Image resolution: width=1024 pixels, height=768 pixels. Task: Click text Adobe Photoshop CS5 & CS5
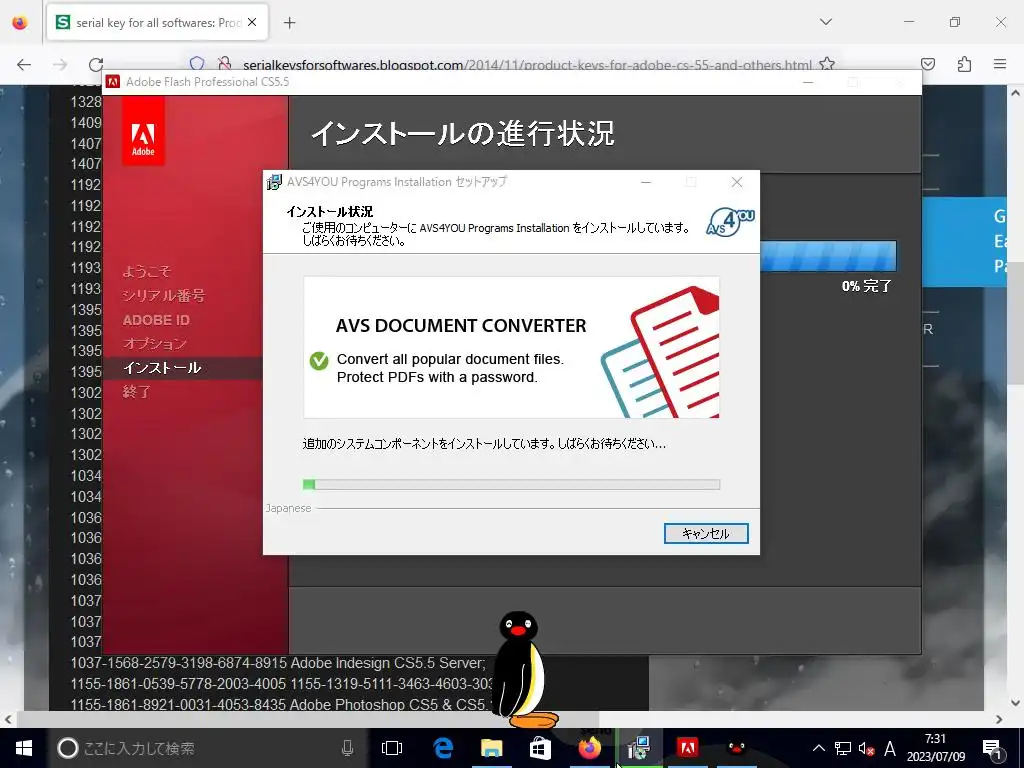coord(388,705)
